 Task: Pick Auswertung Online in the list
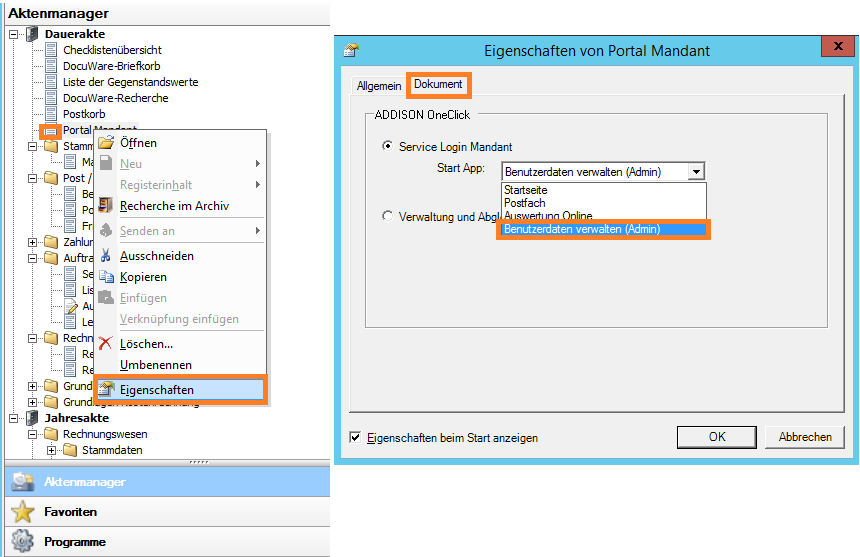604,215
